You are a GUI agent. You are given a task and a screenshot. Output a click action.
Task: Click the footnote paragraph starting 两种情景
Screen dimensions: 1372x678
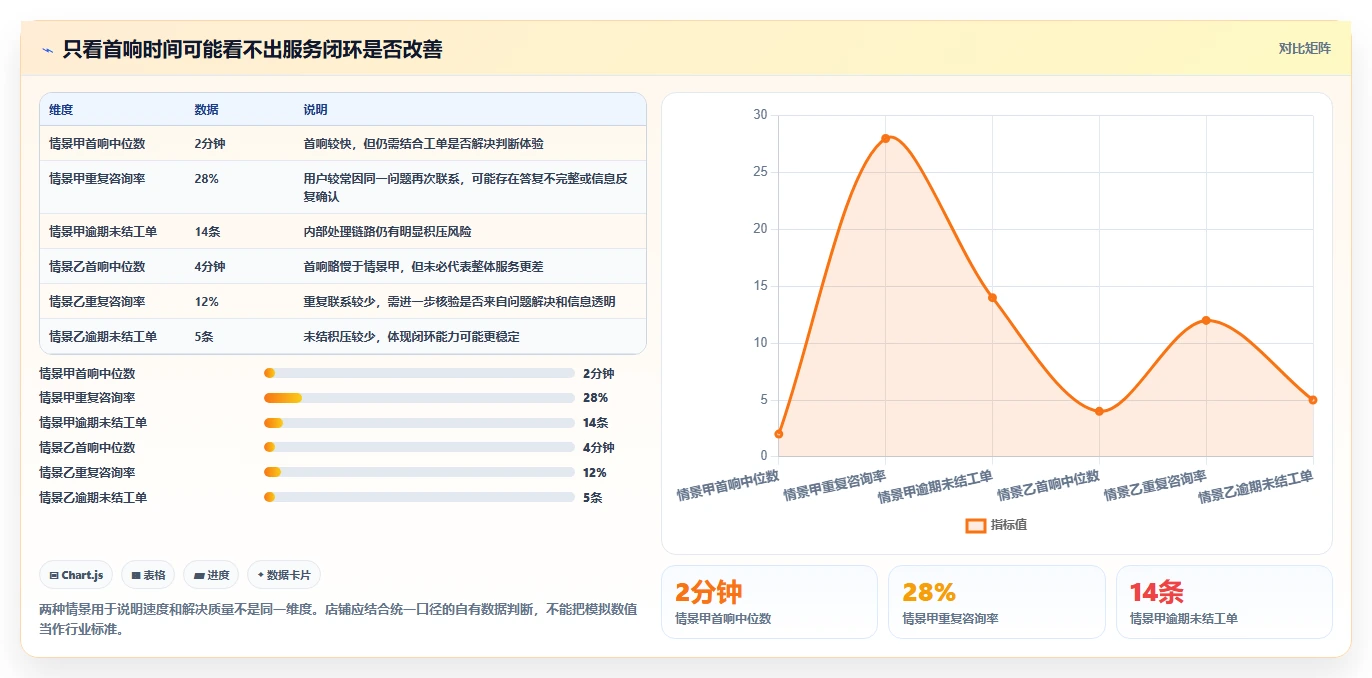(x=338, y=619)
